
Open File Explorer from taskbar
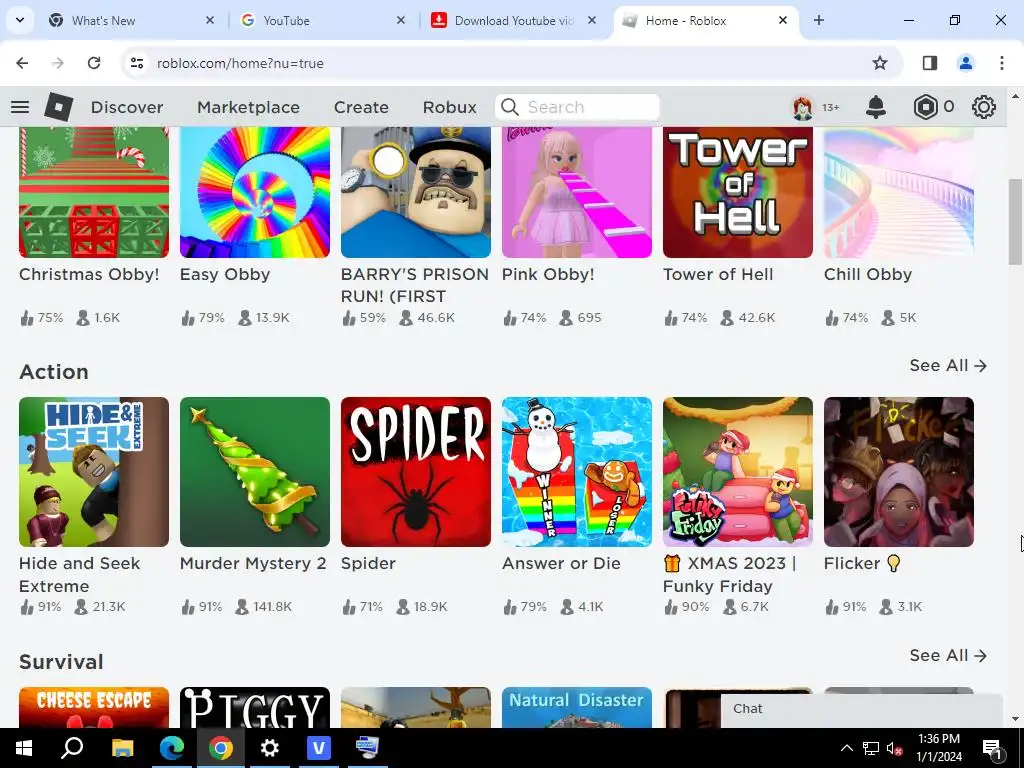click(122, 748)
